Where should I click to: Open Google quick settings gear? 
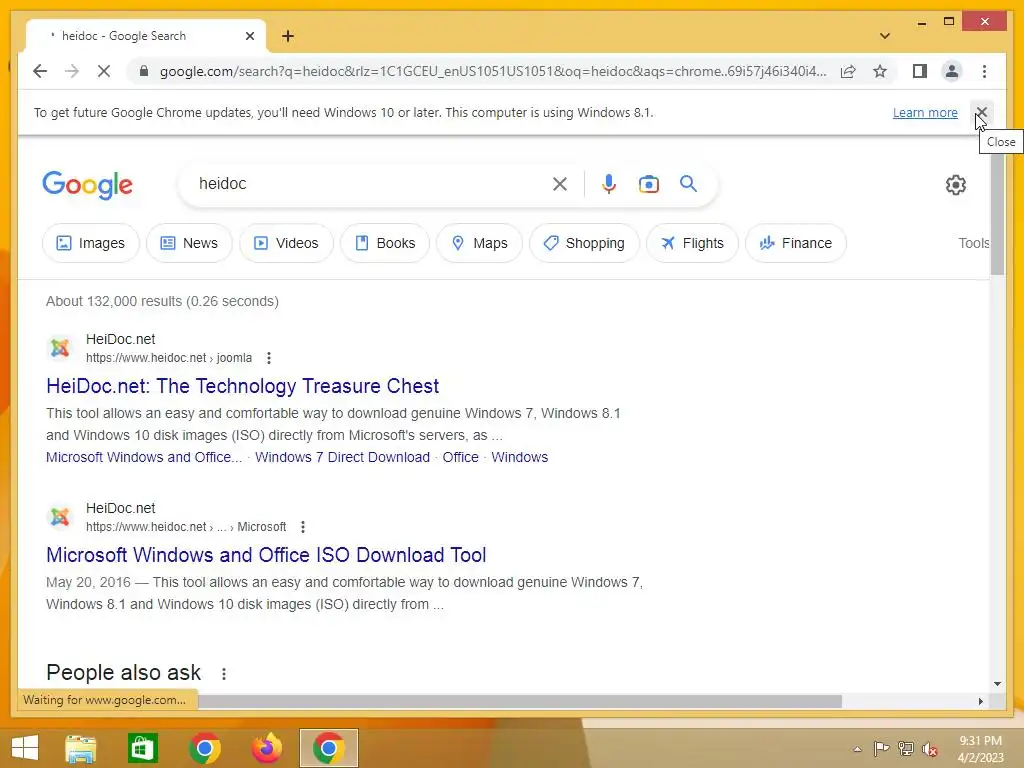click(x=955, y=185)
